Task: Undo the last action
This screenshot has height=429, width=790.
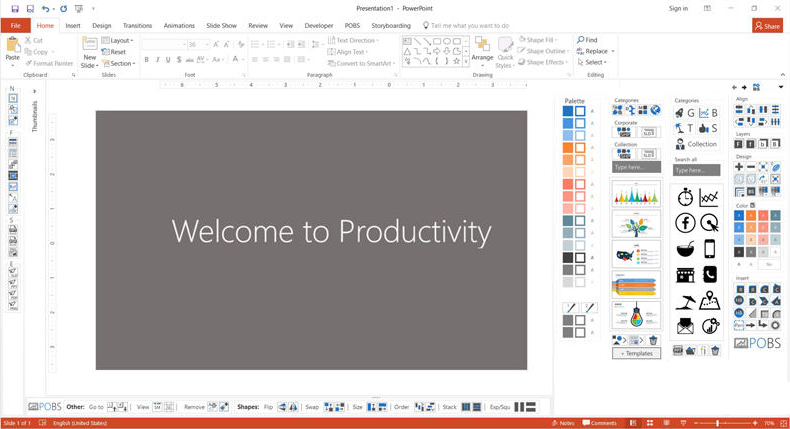Action: 45,9
